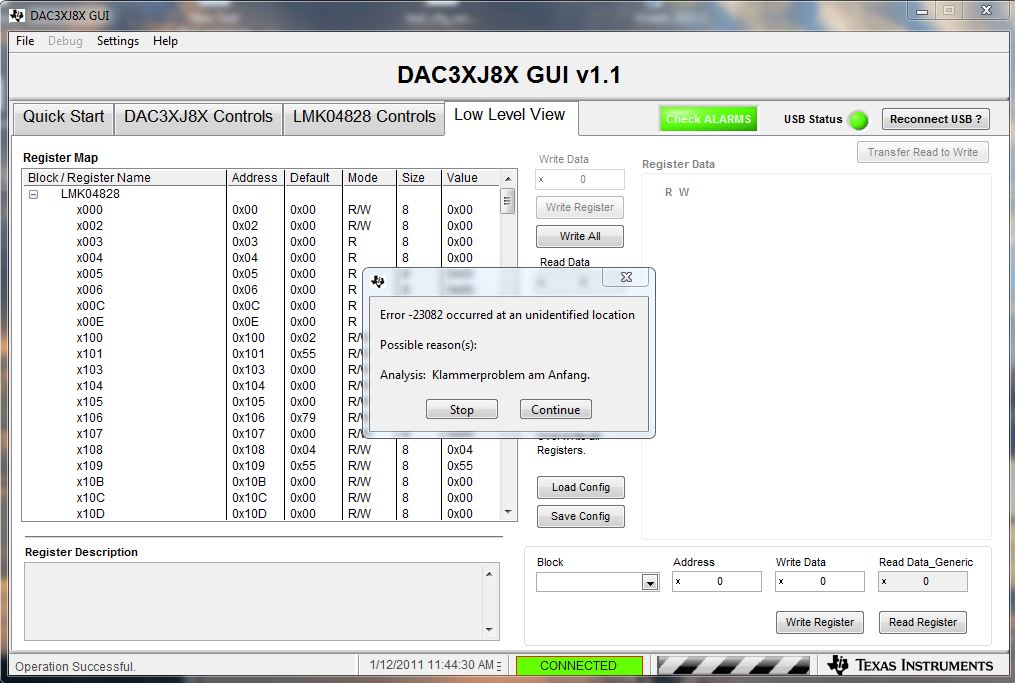1015x683 pixels.
Task: Click 0x55 value in x109 row
Action: click(460, 465)
